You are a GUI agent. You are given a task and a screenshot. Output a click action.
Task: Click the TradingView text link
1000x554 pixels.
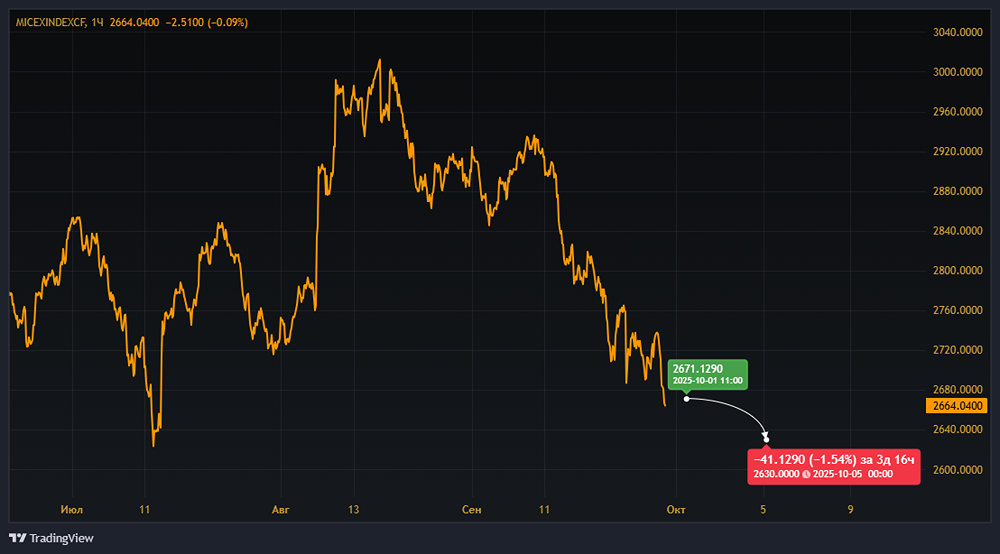coord(61,538)
